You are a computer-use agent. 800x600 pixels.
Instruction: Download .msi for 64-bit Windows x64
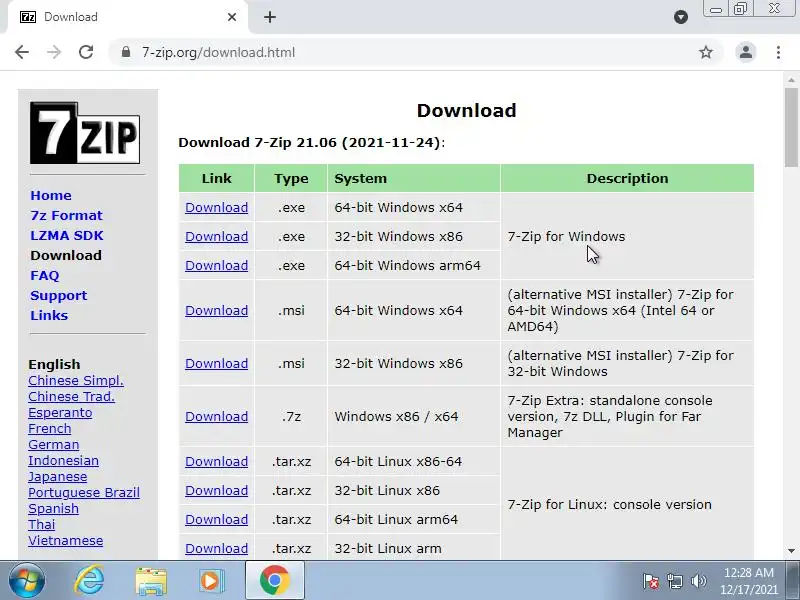216,311
